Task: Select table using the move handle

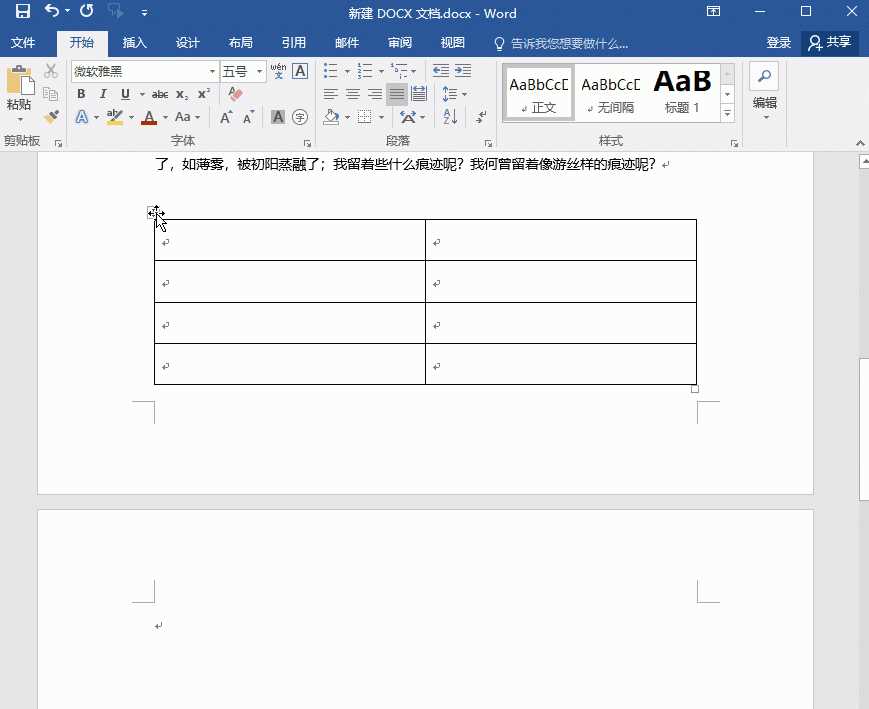Action: click(x=153, y=212)
